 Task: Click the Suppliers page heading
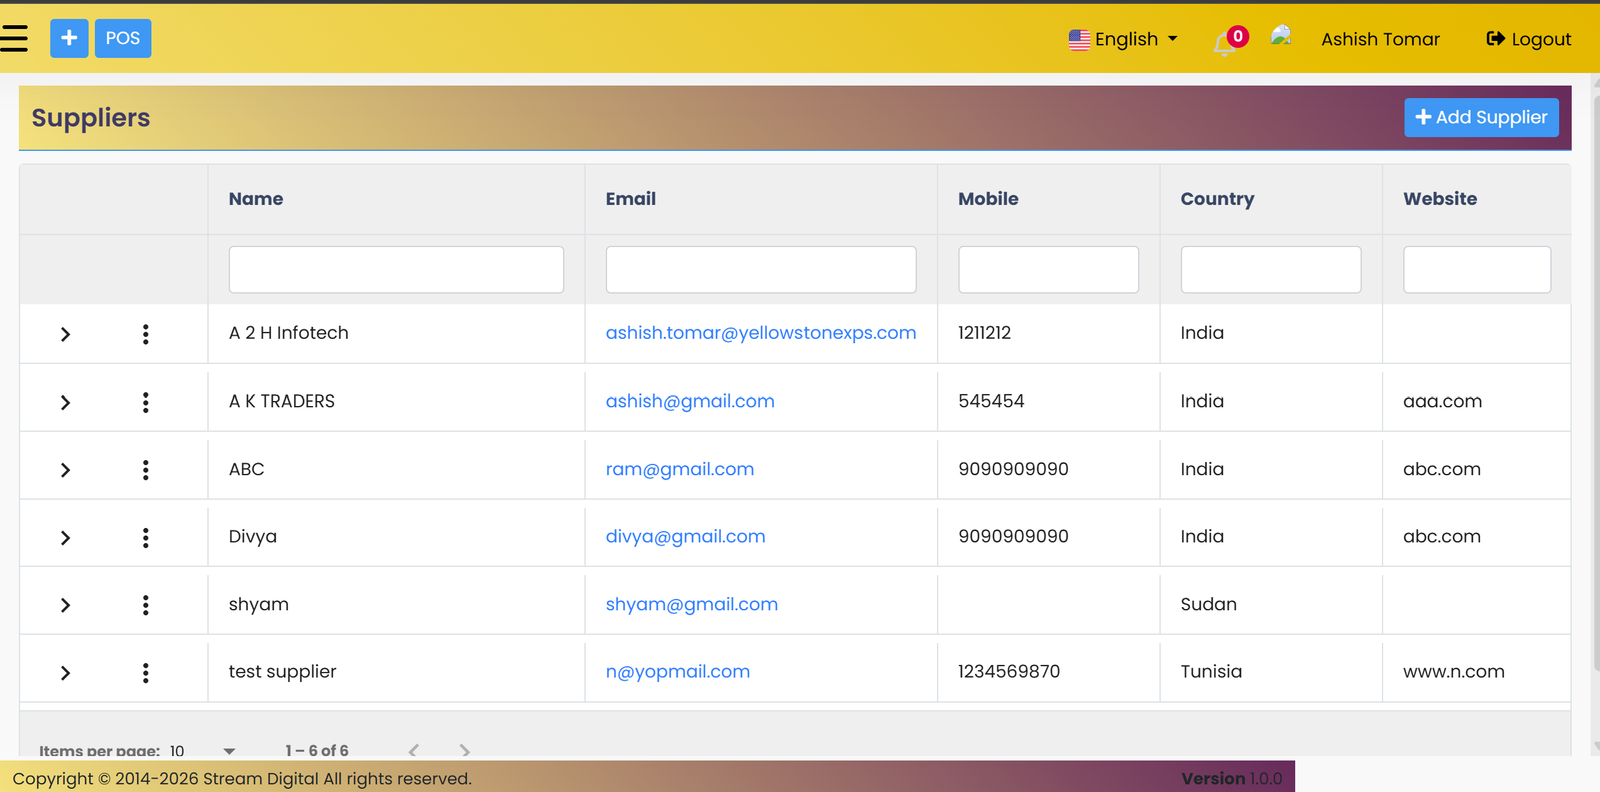tap(91, 118)
